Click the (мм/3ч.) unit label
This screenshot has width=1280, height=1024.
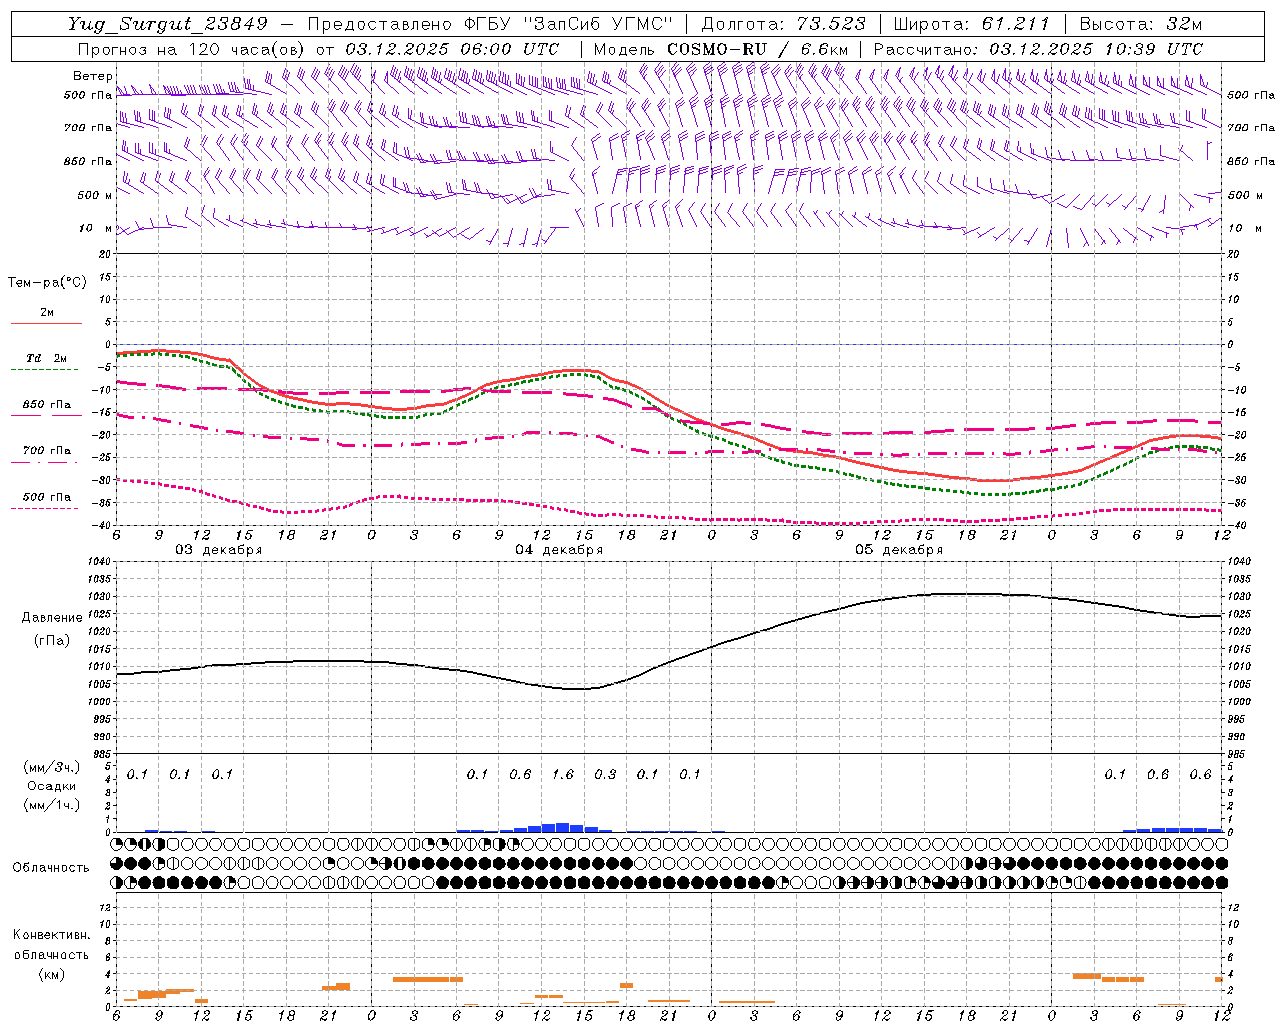52,767
